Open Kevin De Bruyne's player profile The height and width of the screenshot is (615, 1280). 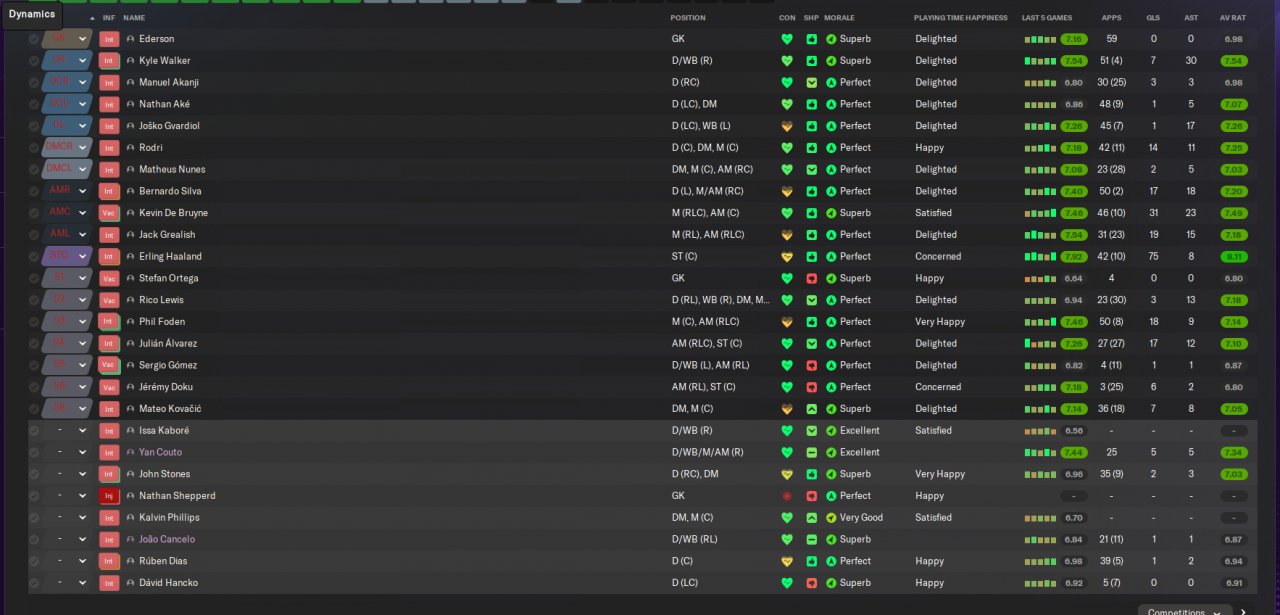point(174,213)
